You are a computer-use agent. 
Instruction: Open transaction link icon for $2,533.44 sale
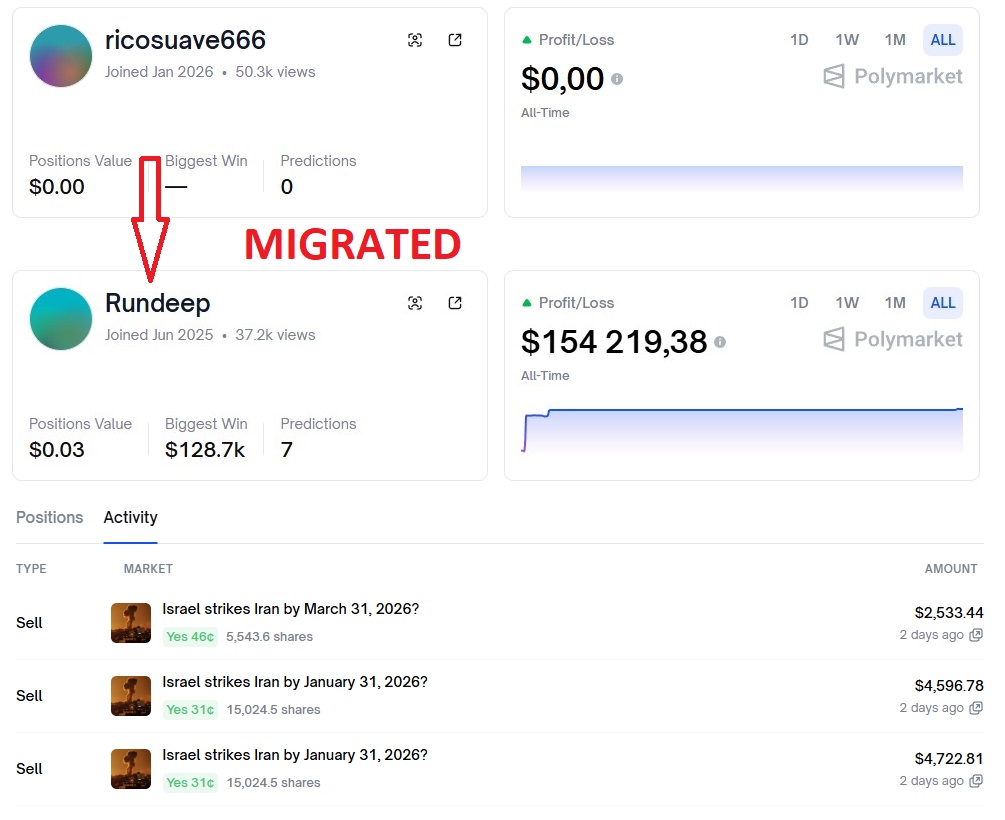pos(976,635)
